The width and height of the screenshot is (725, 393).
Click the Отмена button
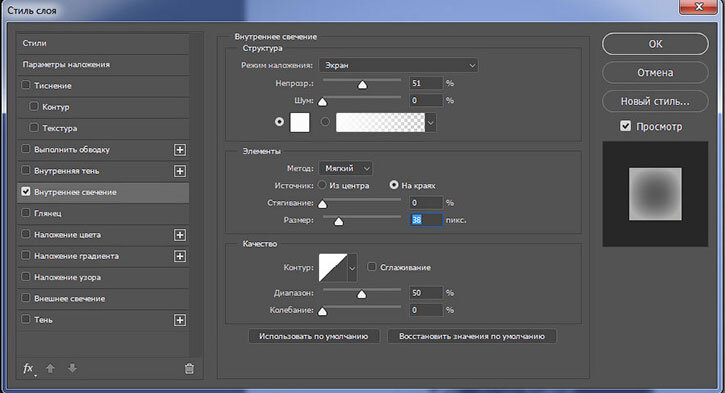click(x=655, y=73)
